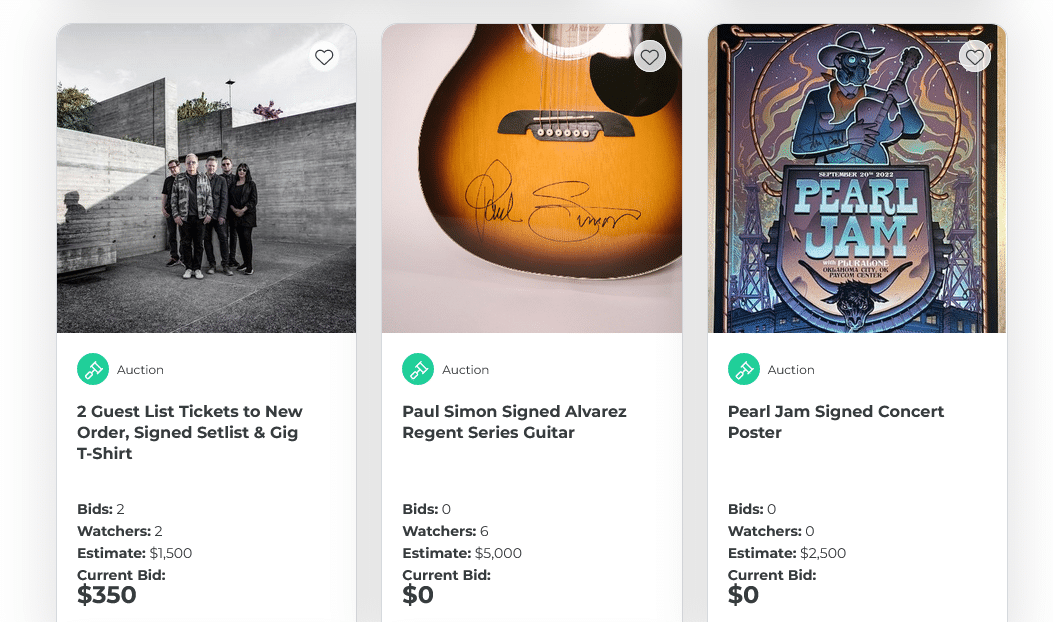Favorite the New Order tickets listing
The width and height of the screenshot is (1053, 622).
tap(324, 57)
